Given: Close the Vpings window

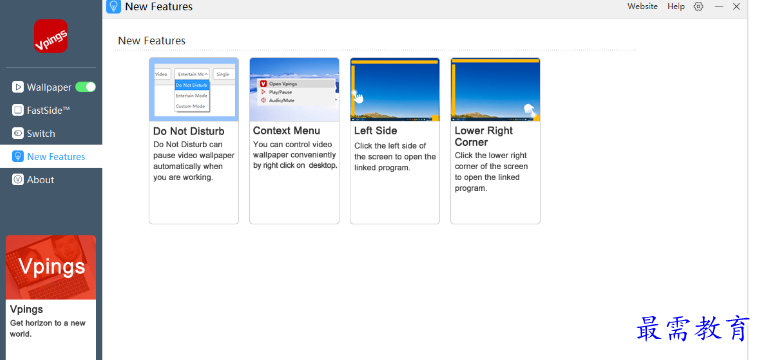Looking at the screenshot, I should [736, 6].
